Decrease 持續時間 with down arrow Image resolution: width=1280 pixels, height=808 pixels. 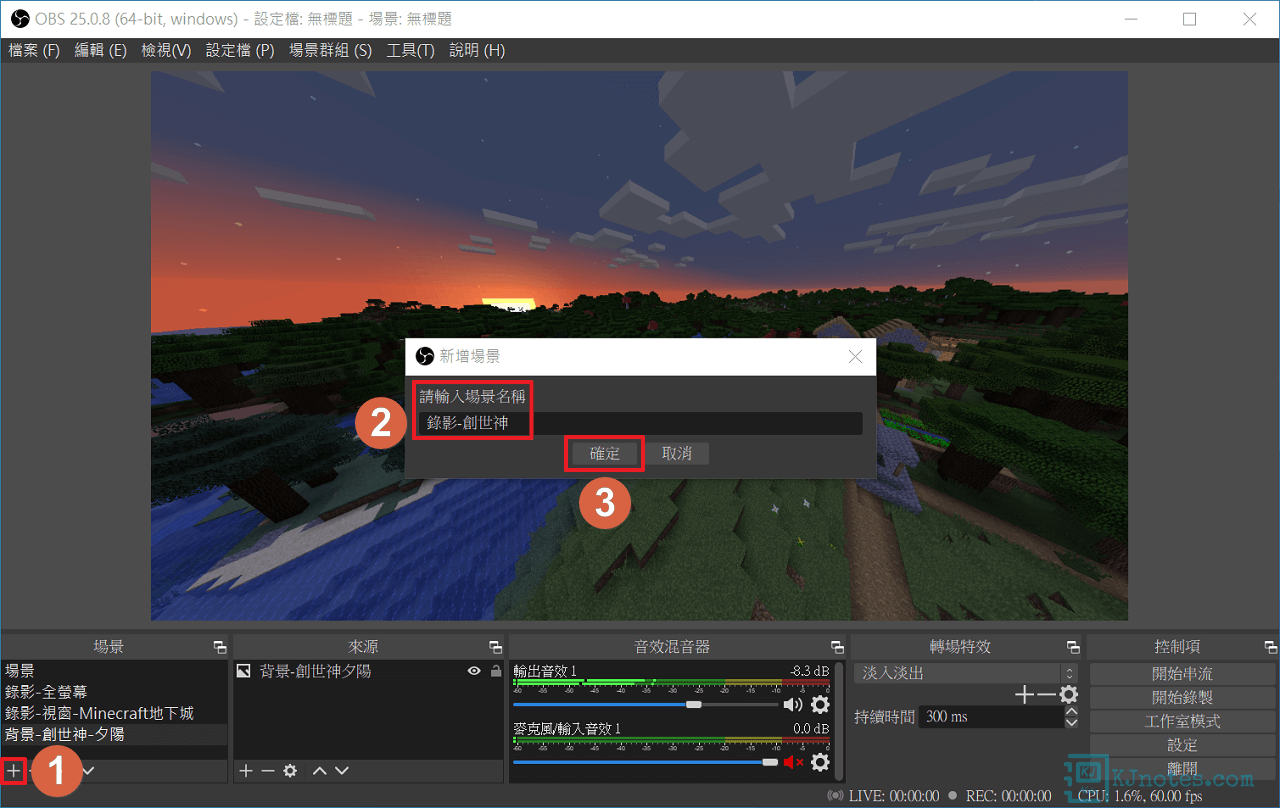point(1071,722)
